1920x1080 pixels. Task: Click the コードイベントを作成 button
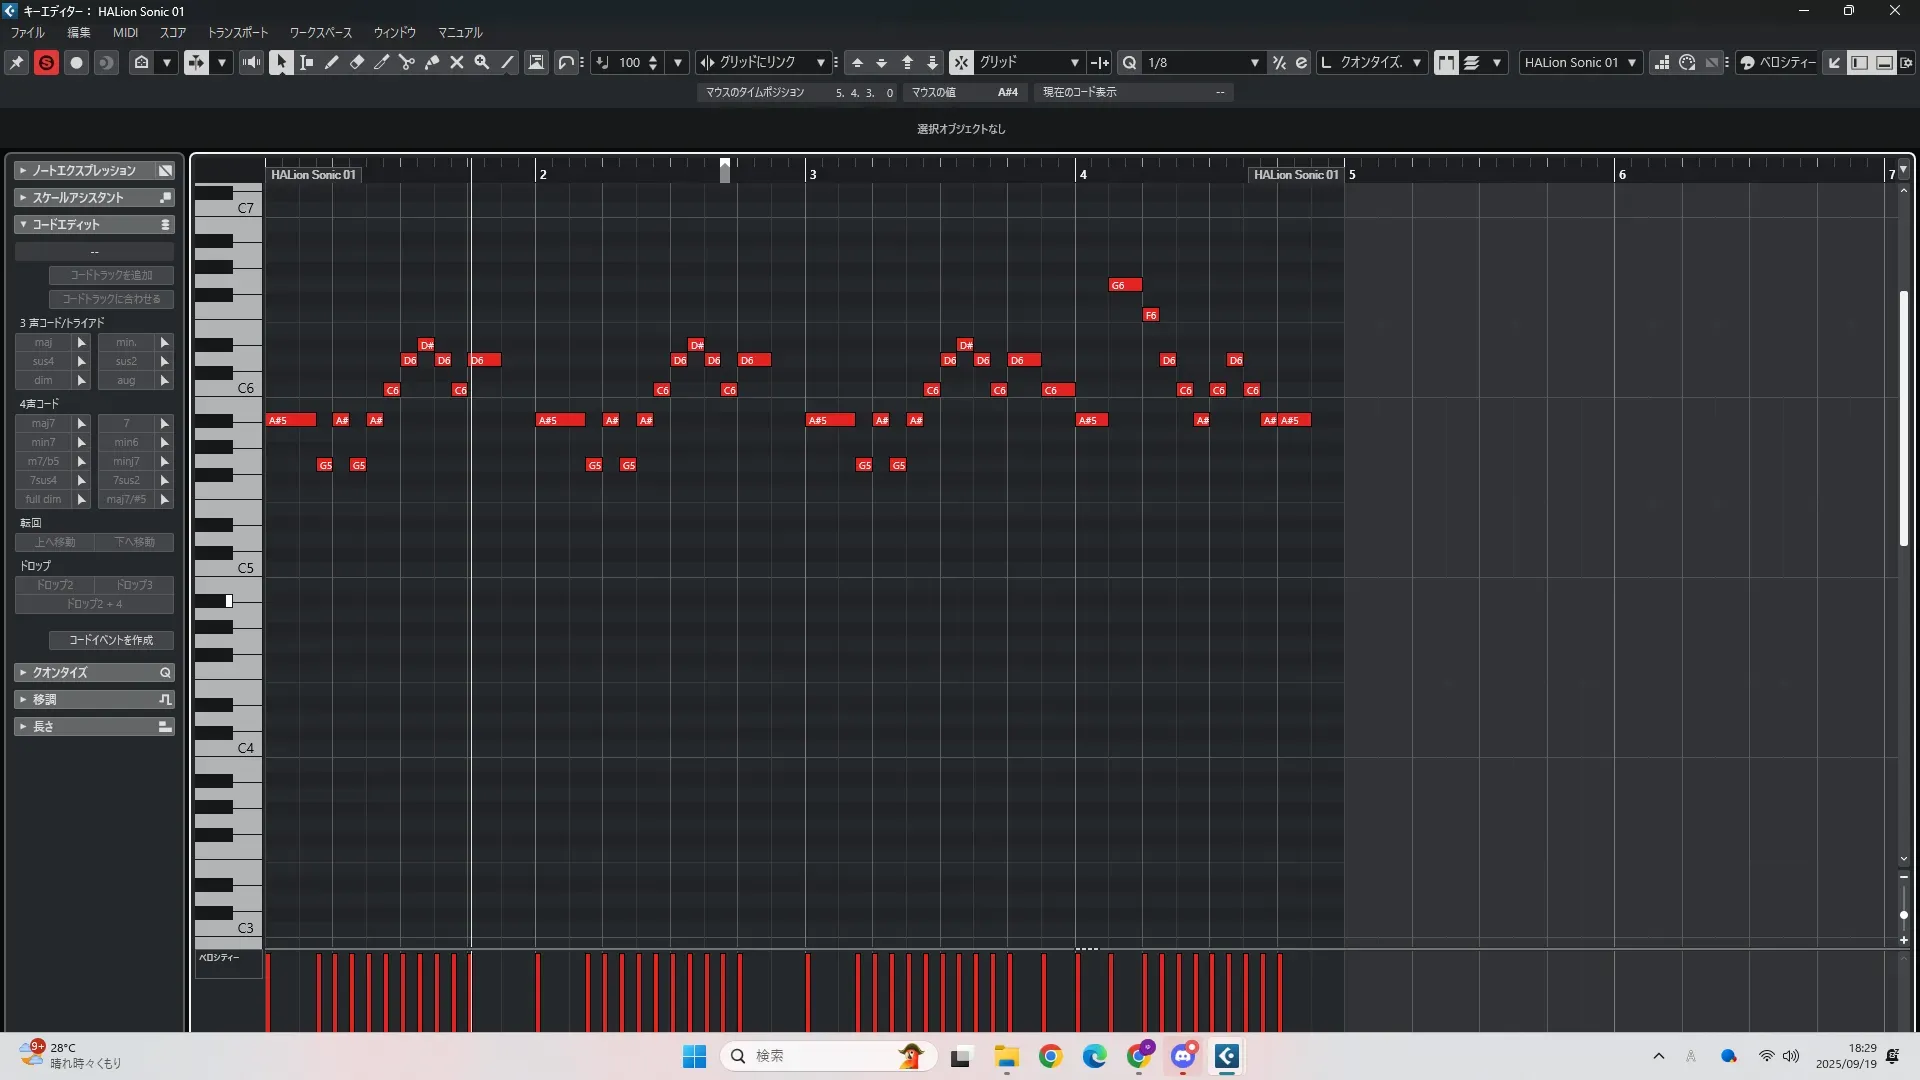coord(111,640)
